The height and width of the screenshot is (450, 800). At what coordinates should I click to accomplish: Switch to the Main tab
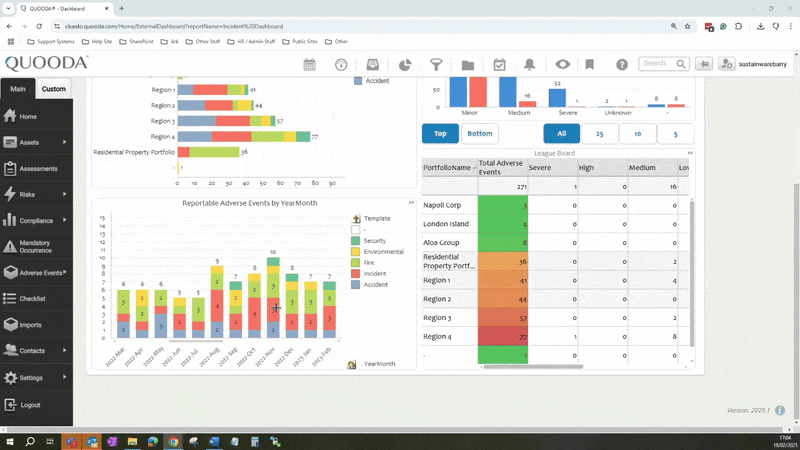(x=18, y=89)
